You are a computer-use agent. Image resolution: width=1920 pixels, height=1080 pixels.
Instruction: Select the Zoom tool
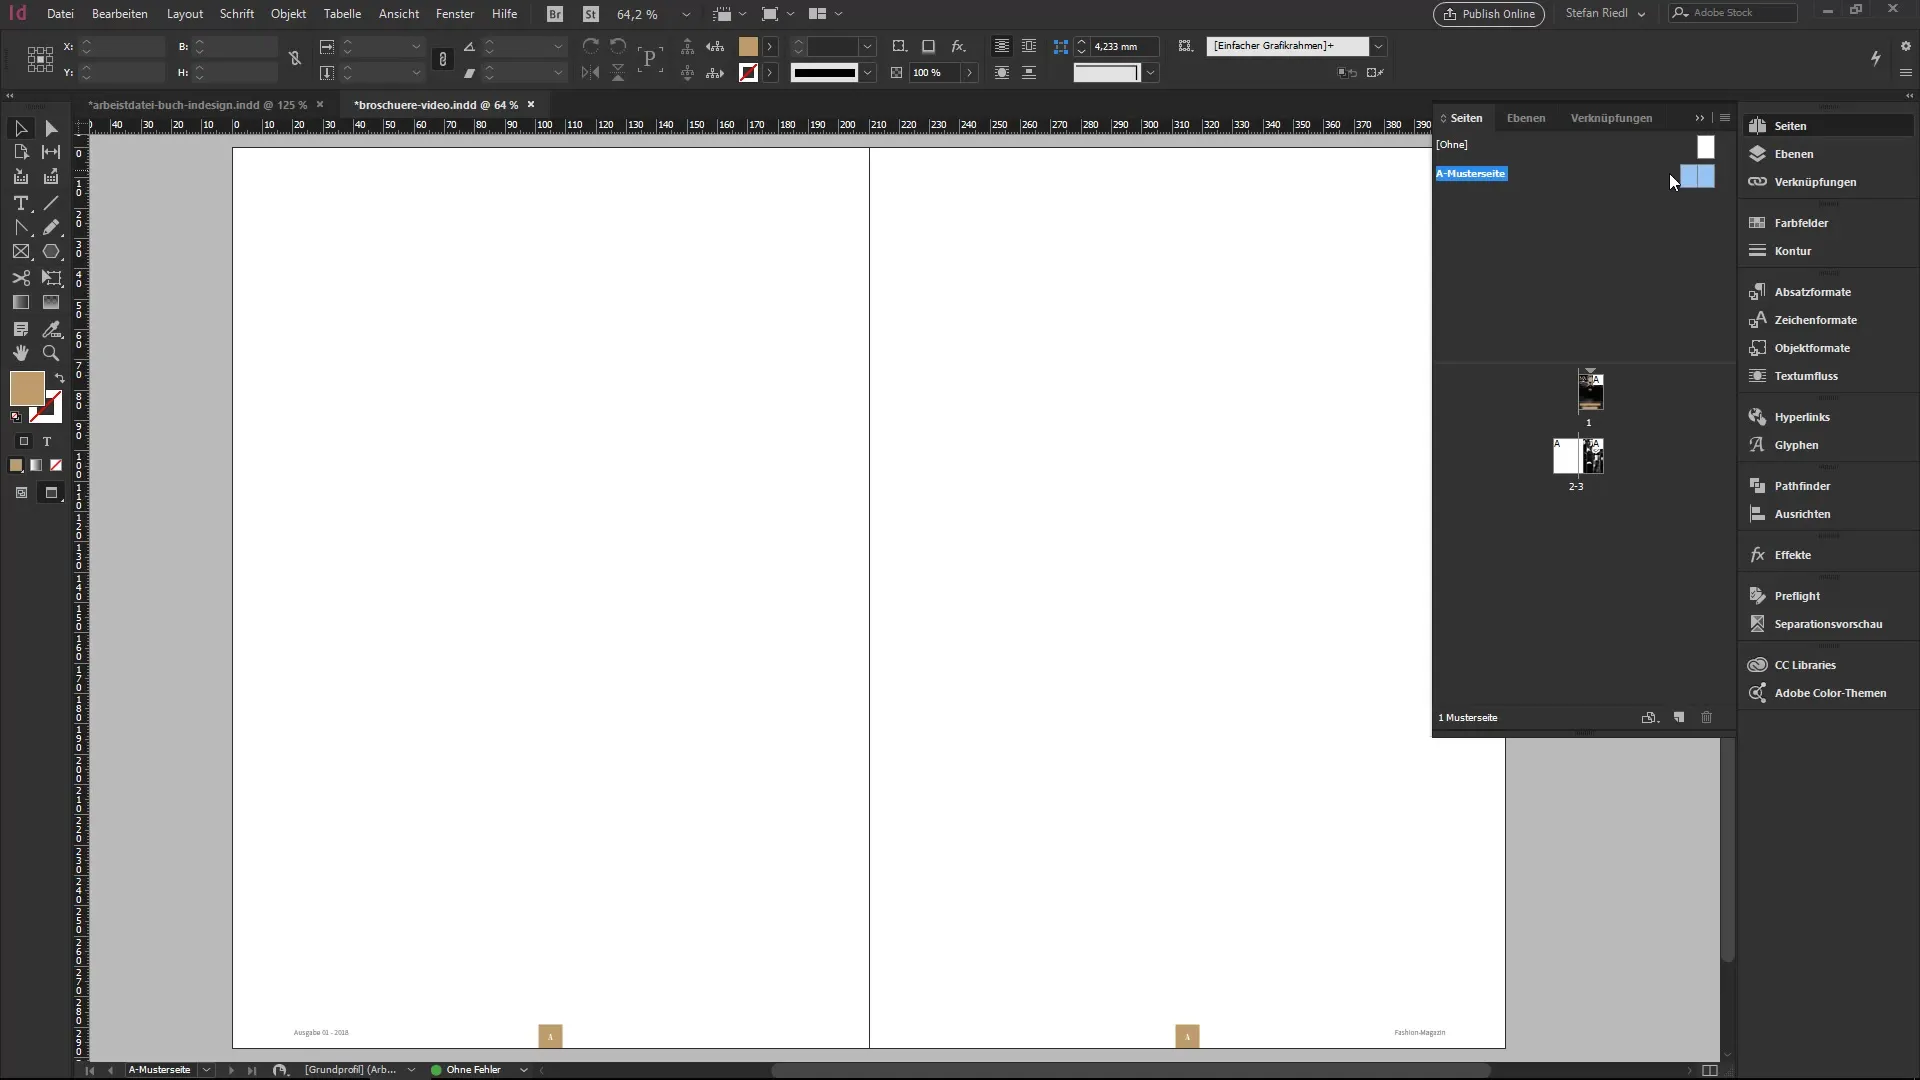pyautogui.click(x=51, y=353)
